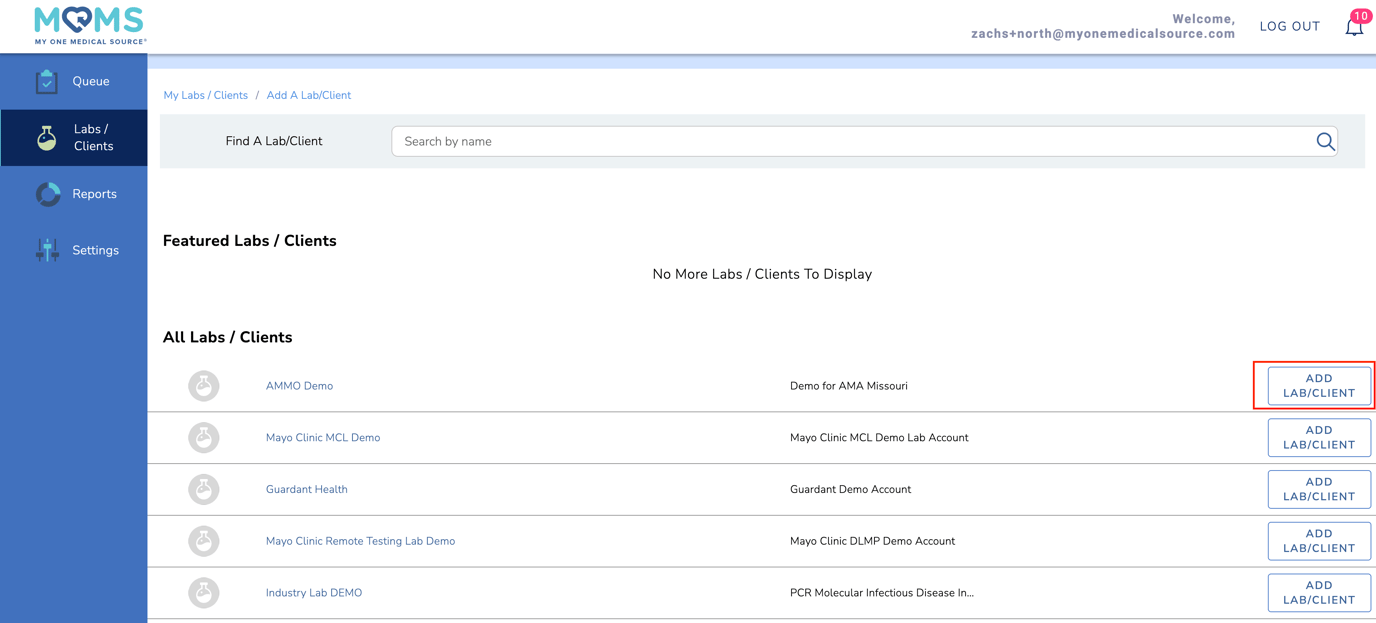
Task: Go to Settings in the sidebar
Action: [x=74, y=250]
